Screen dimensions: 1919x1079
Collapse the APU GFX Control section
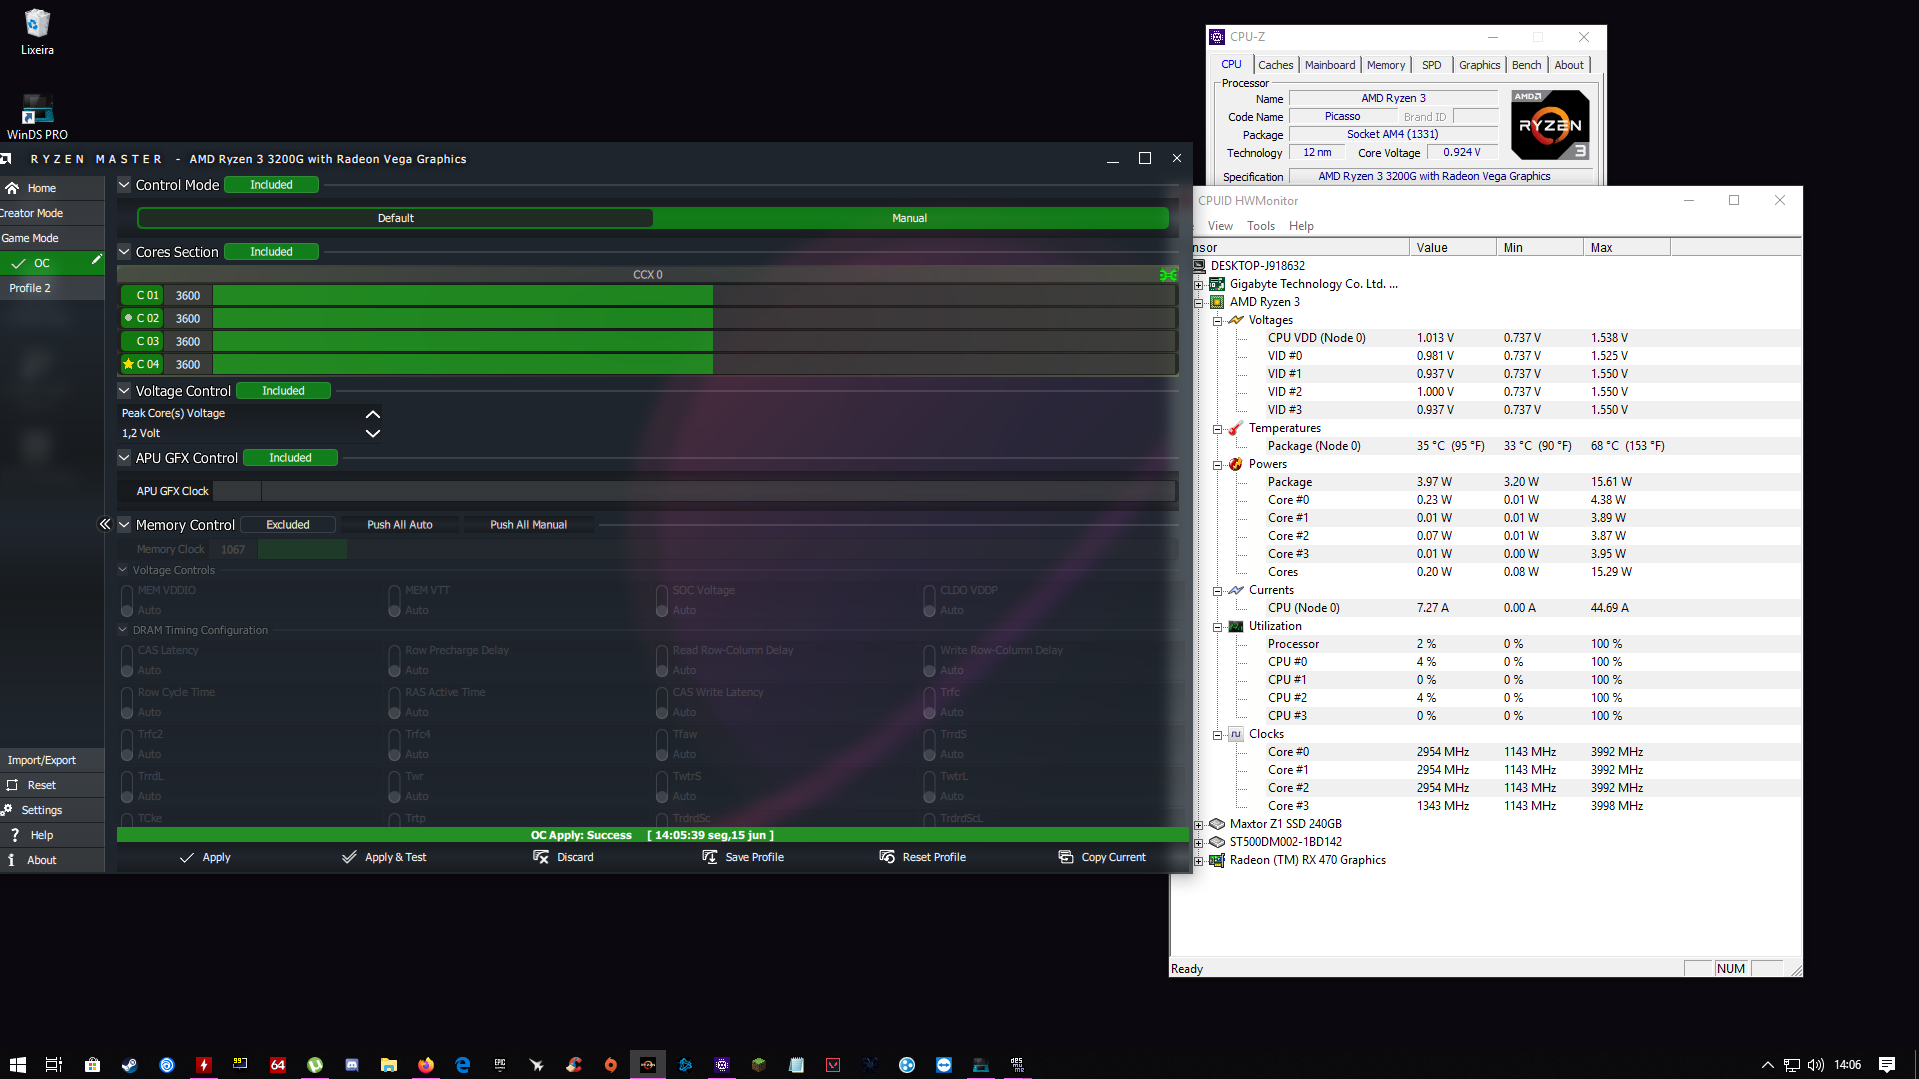pos(124,458)
